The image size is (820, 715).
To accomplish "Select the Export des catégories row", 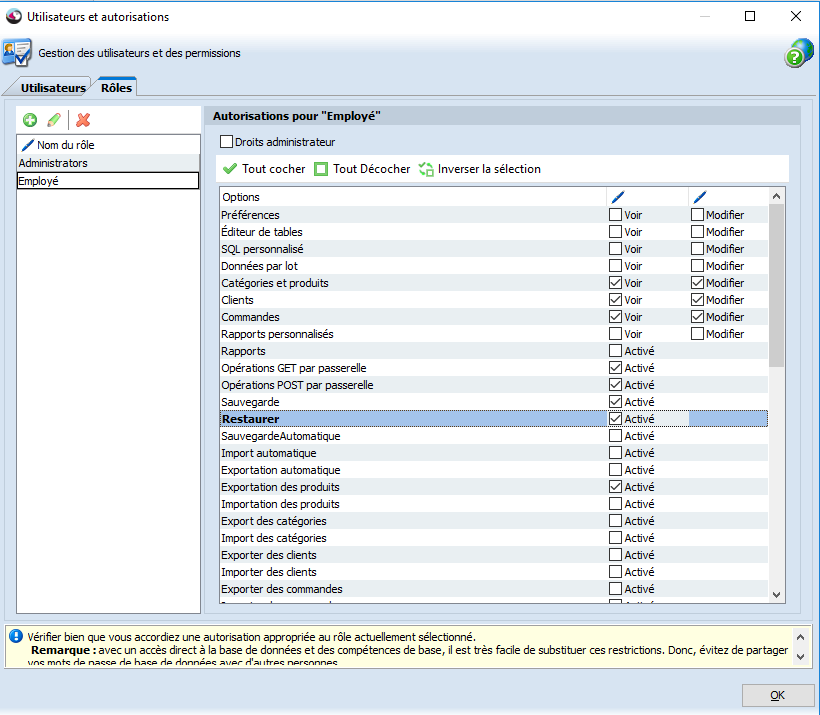I will 494,521.
